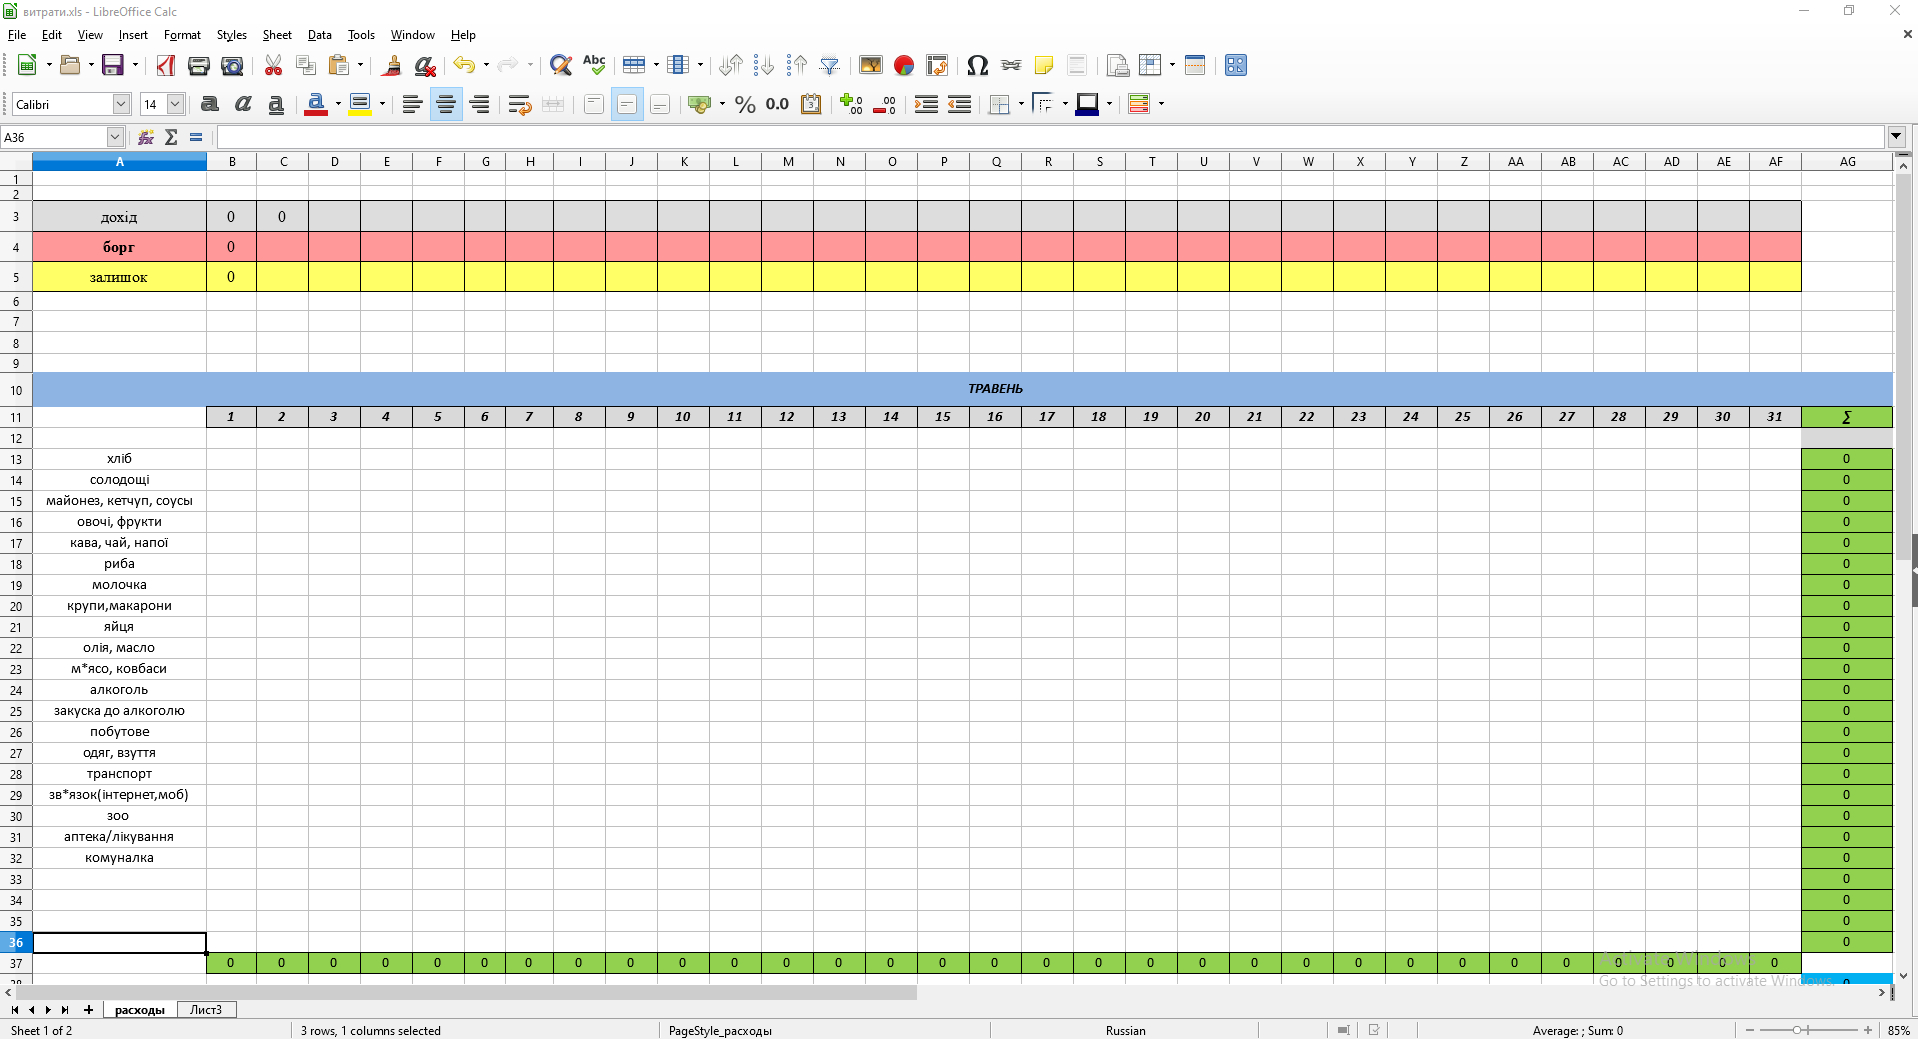Insert Comment using yellow note icon

tap(1044, 65)
